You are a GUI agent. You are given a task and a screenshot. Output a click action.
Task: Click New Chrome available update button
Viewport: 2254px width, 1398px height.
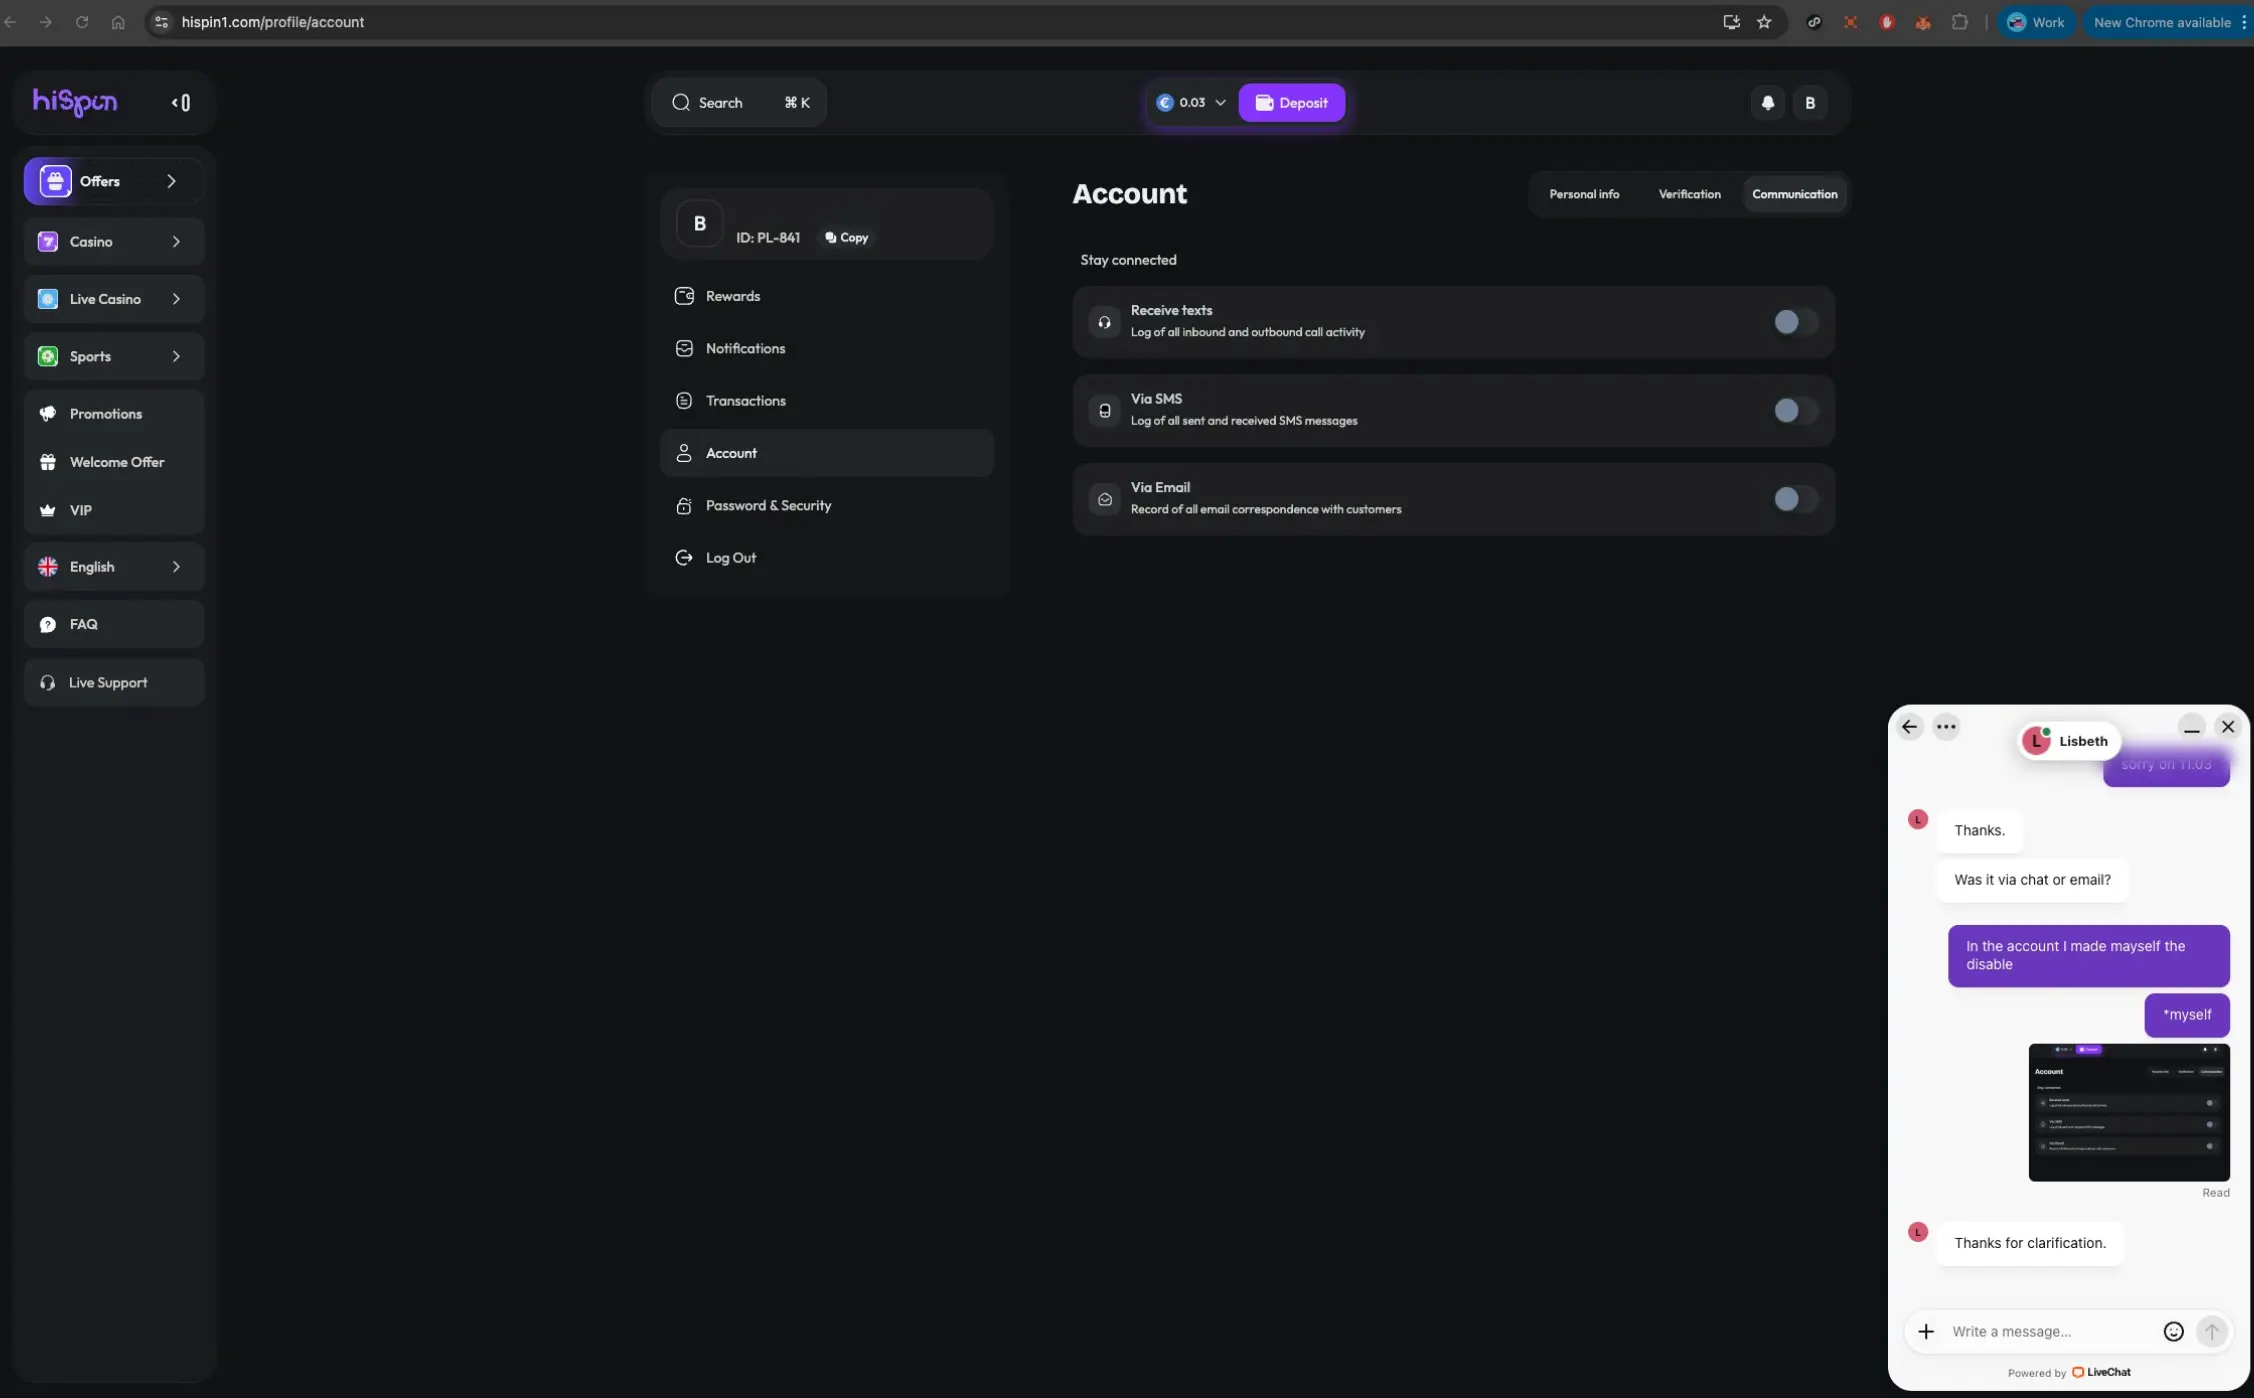2167,22
